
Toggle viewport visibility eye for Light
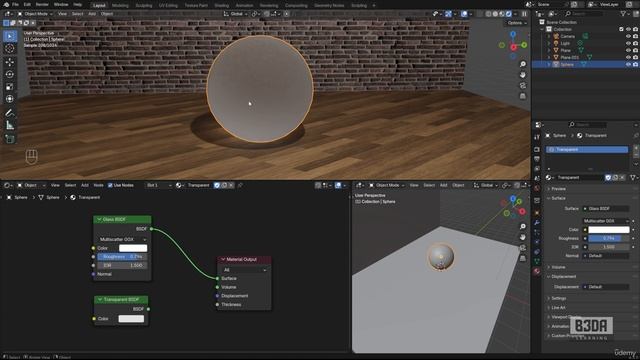[628, 43]
